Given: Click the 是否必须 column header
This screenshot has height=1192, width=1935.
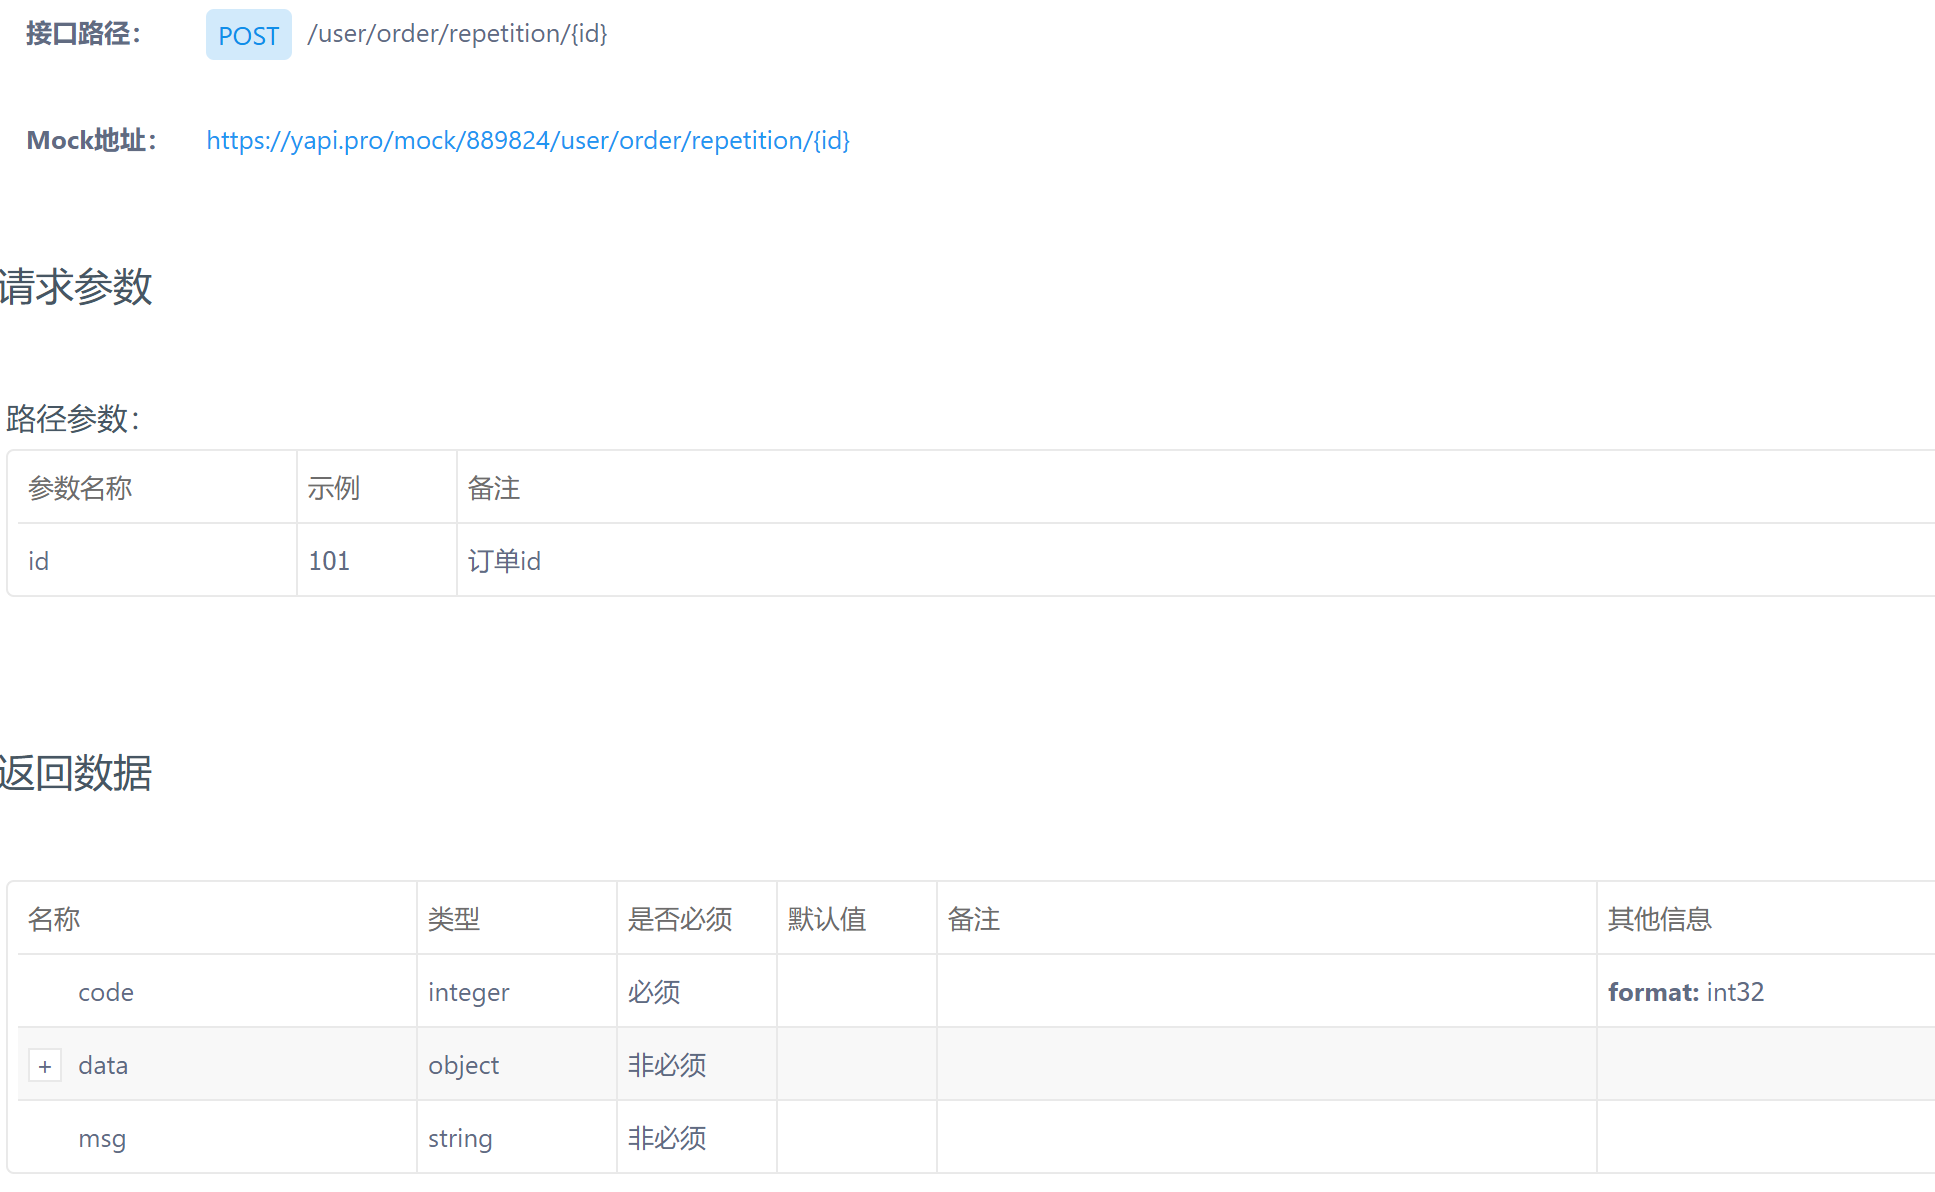Looking at the screenshot, I should click(680, 919).
